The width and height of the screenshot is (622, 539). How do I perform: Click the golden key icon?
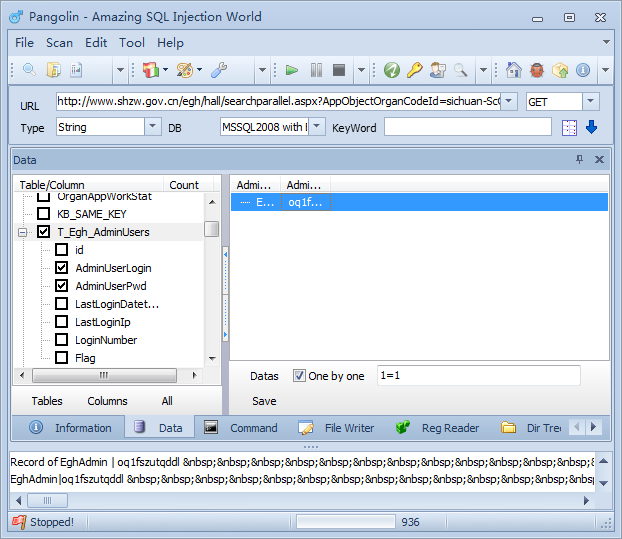(415, 70)
